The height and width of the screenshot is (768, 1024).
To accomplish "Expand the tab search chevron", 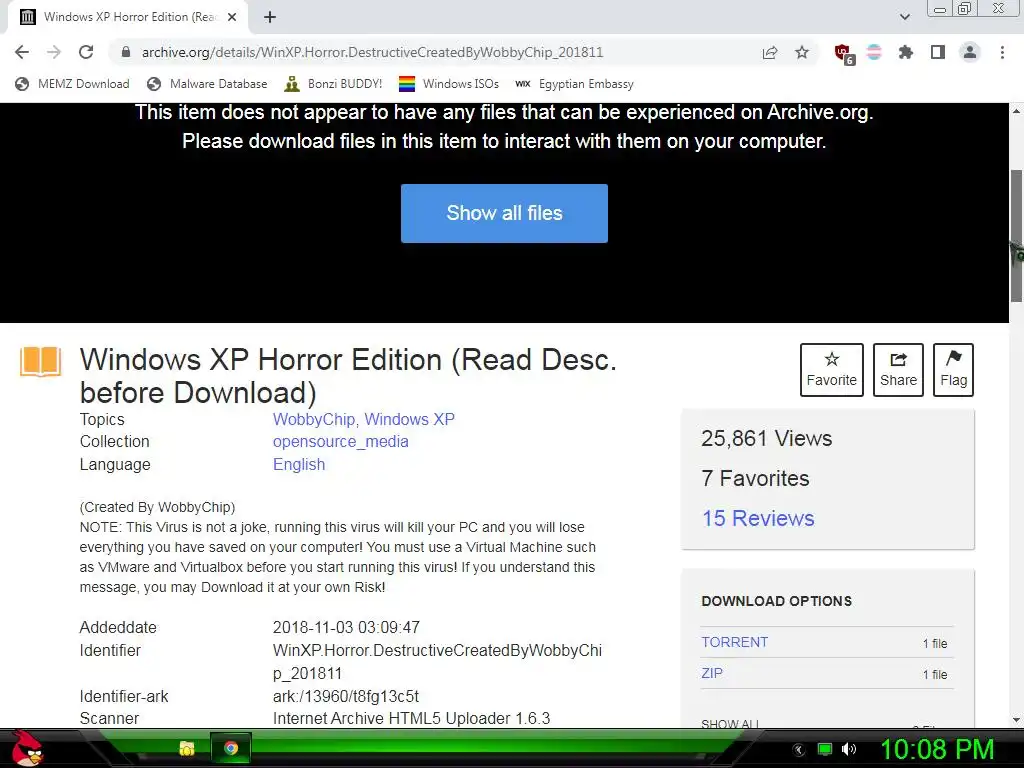I will click(904, 17).
